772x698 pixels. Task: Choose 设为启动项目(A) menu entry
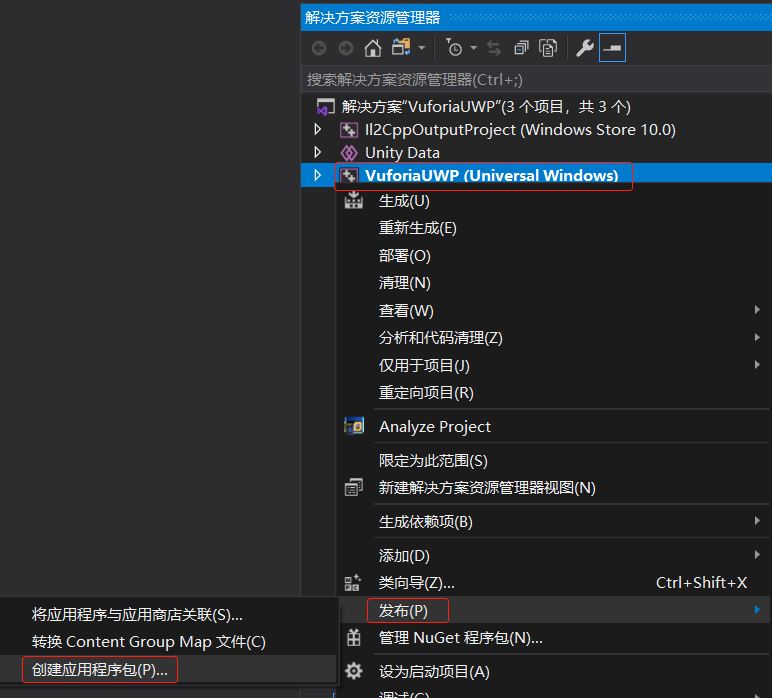[x=553, y=671]
